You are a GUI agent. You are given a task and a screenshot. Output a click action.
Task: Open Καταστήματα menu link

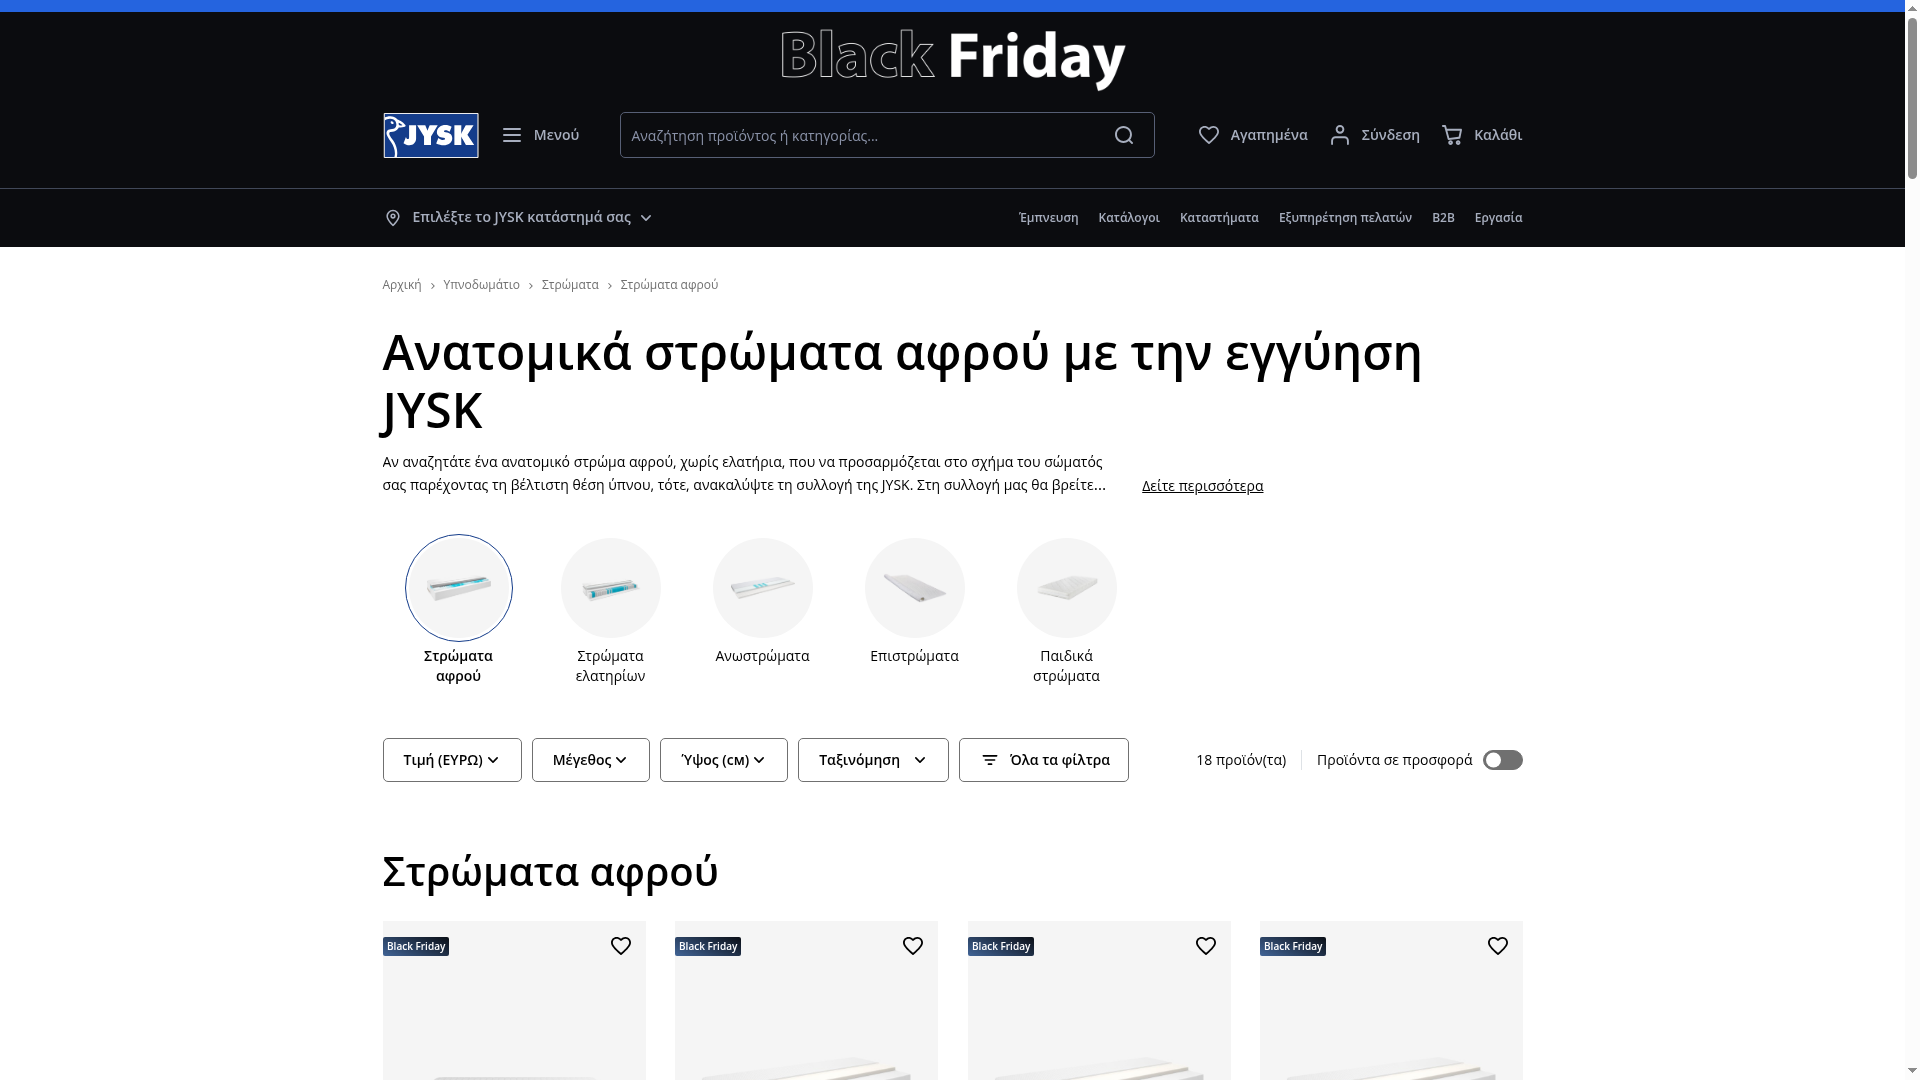1219,218
